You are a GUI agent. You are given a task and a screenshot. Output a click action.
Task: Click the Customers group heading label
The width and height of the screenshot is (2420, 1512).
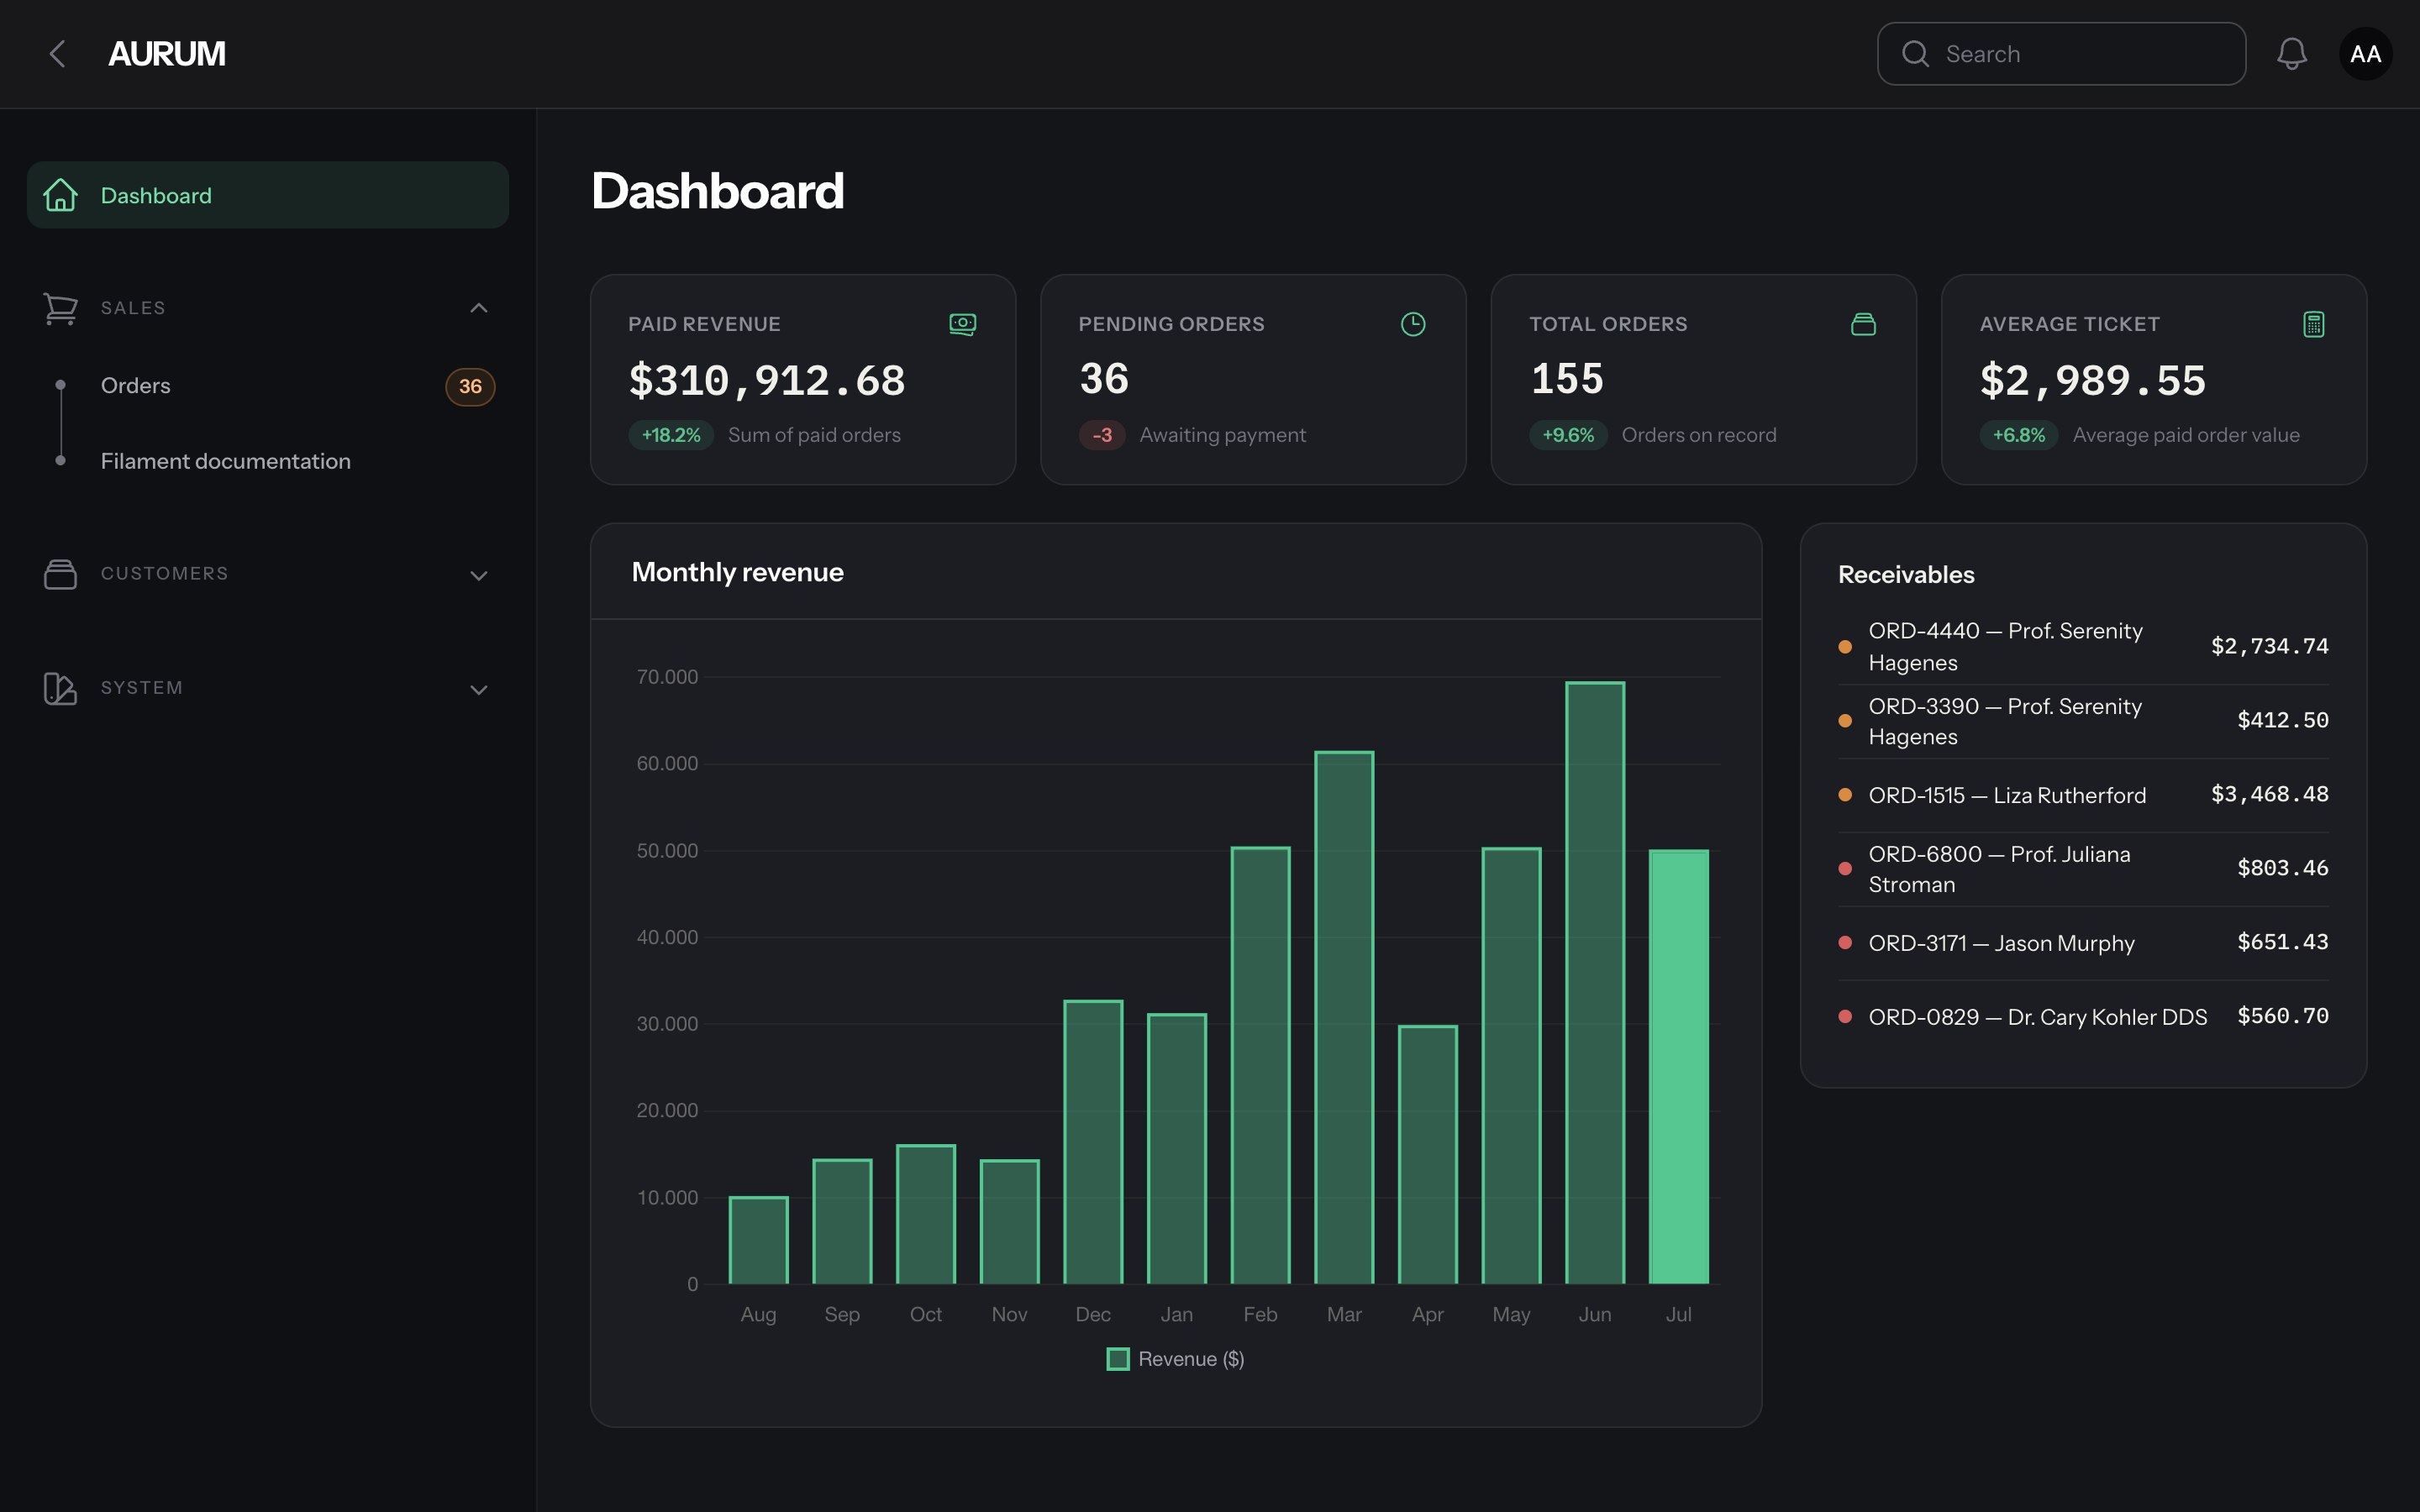(x=165, y=574)
